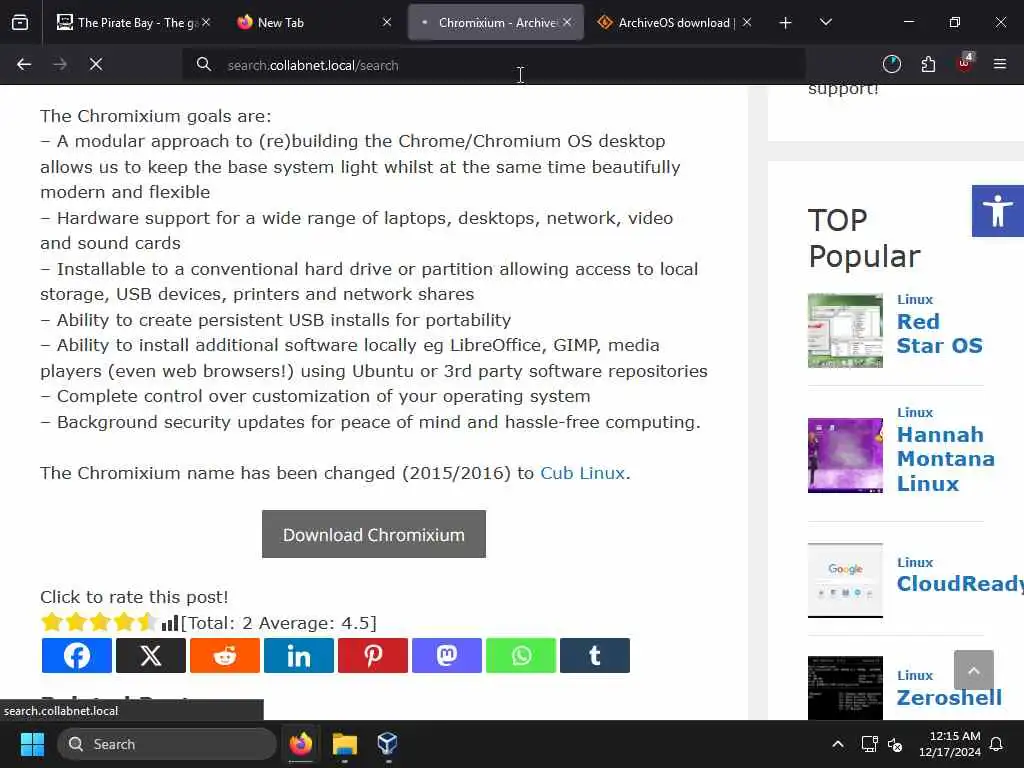
Task: Click the address bar URL field
Action: point(493,65)
